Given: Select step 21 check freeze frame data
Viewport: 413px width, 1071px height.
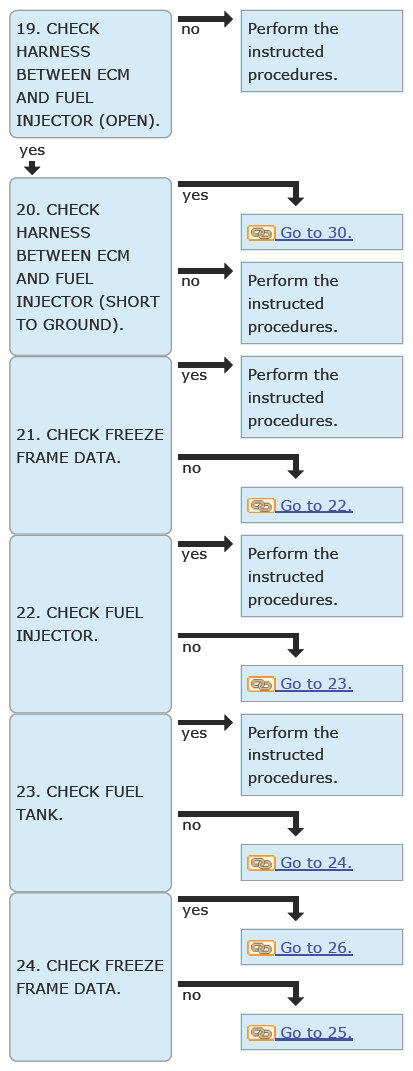Looking at the screenshot, I should coord(90,445).
